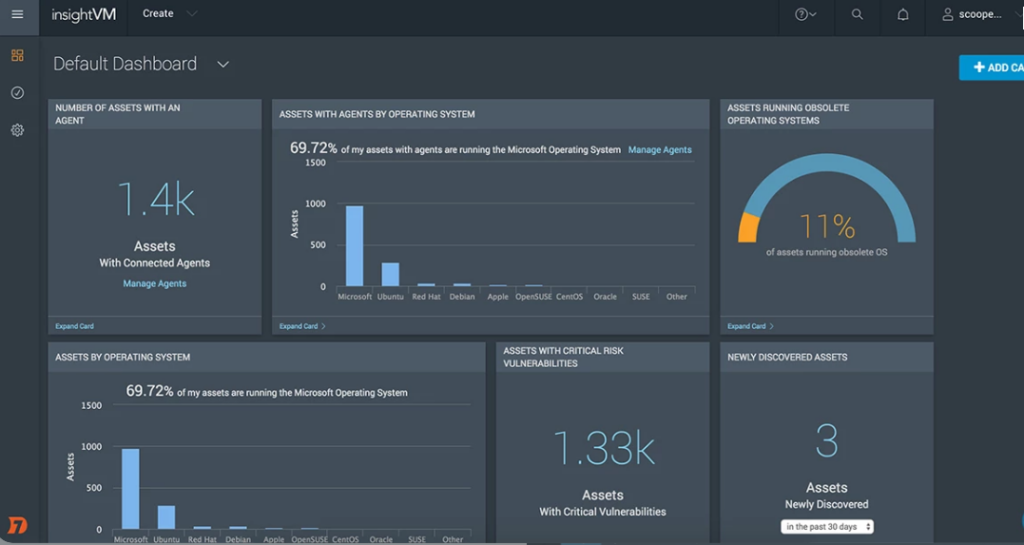Click 'Assets with Critical Risk Vulnerabilities' title

click(x=563, y=357)
